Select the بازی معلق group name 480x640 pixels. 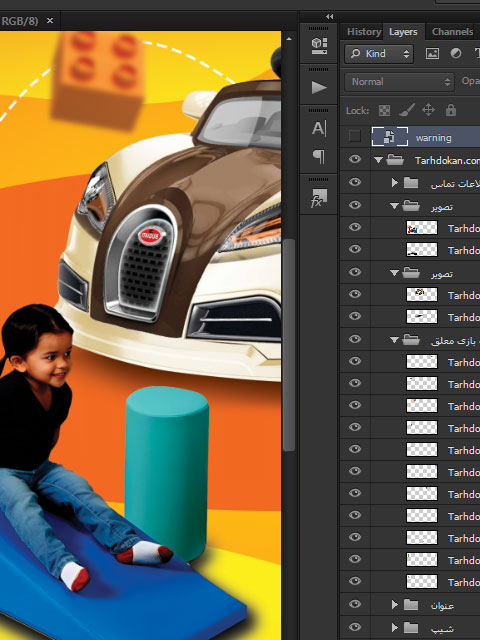[455, 340]
